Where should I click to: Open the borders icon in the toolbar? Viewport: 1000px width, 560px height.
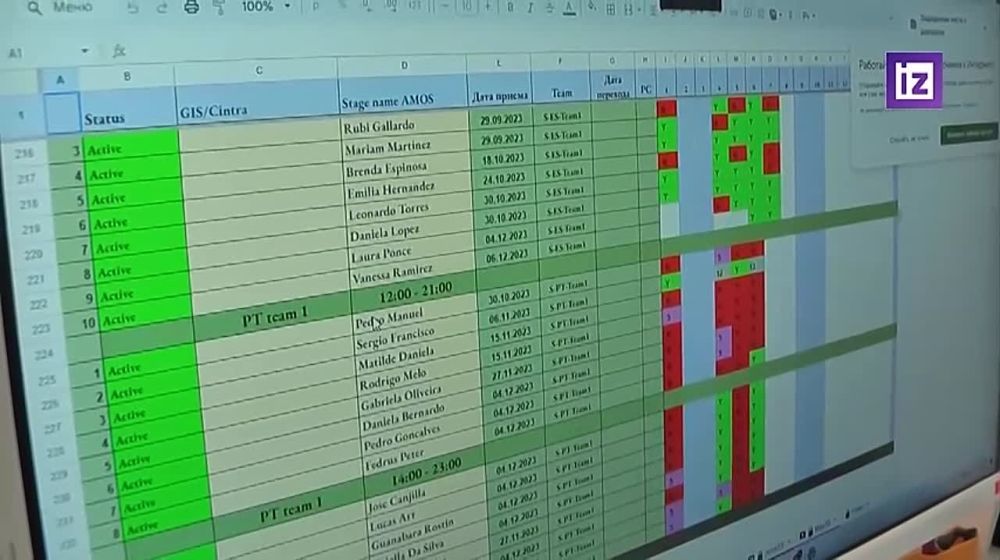[x=610, y=8]
